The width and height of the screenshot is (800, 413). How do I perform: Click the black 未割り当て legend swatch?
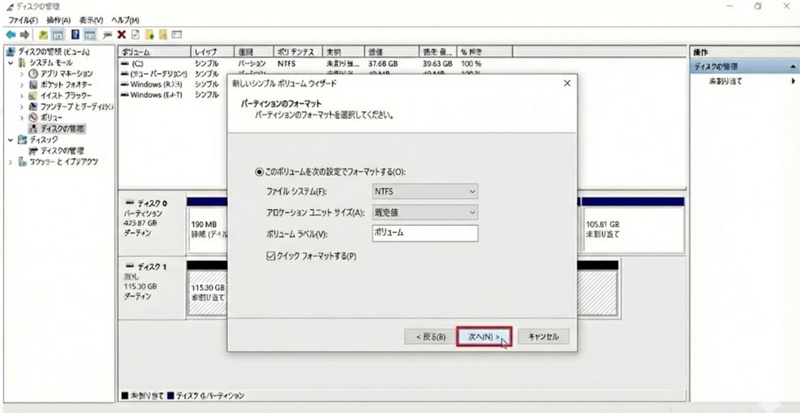coord(124,396)
